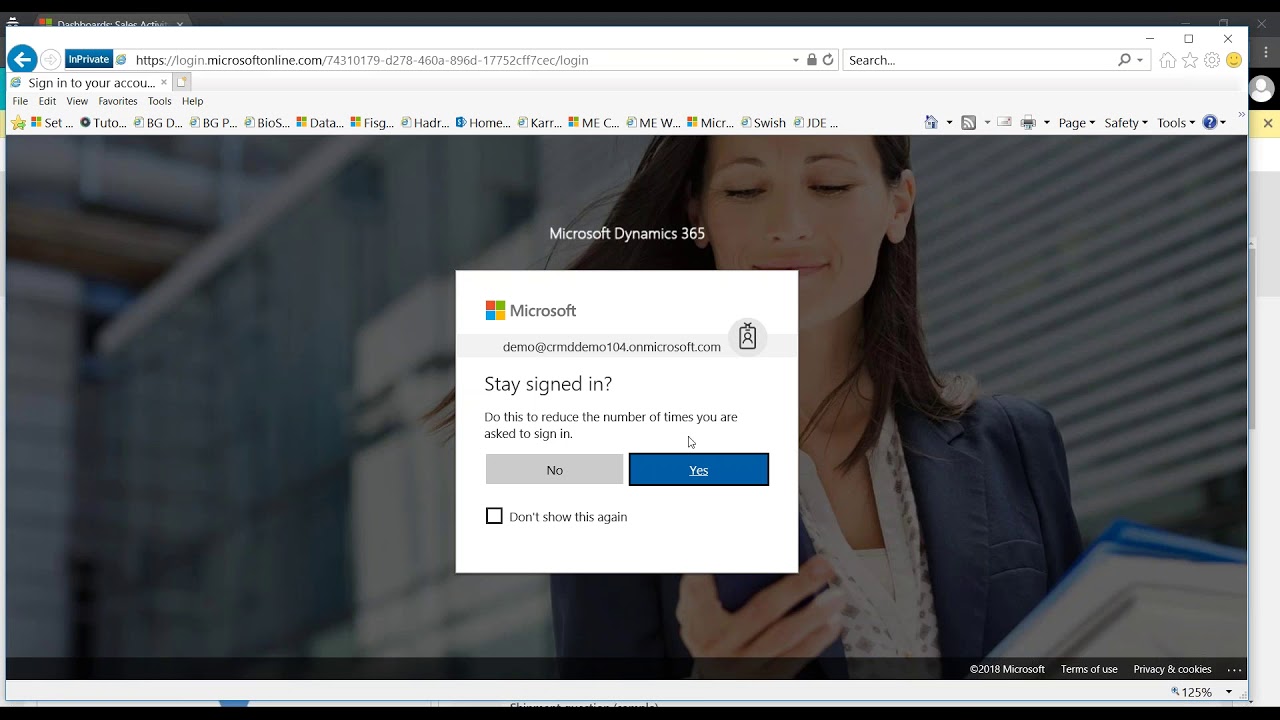This screenshot has height=720, width=1280.
Task: Click the InPrivate badge
Action: pyautogui.click(x=89, y=60)
